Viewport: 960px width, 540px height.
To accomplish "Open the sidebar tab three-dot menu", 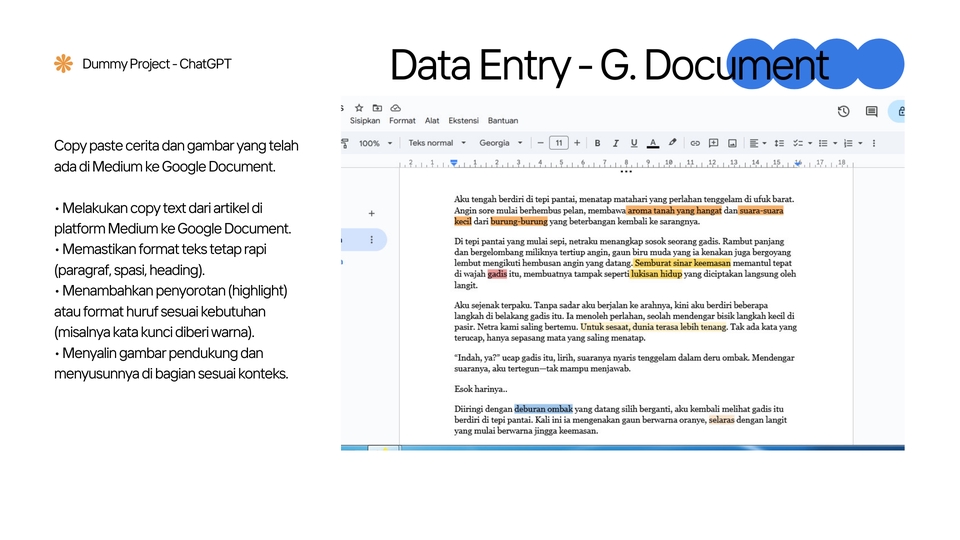I will [372, 239].
